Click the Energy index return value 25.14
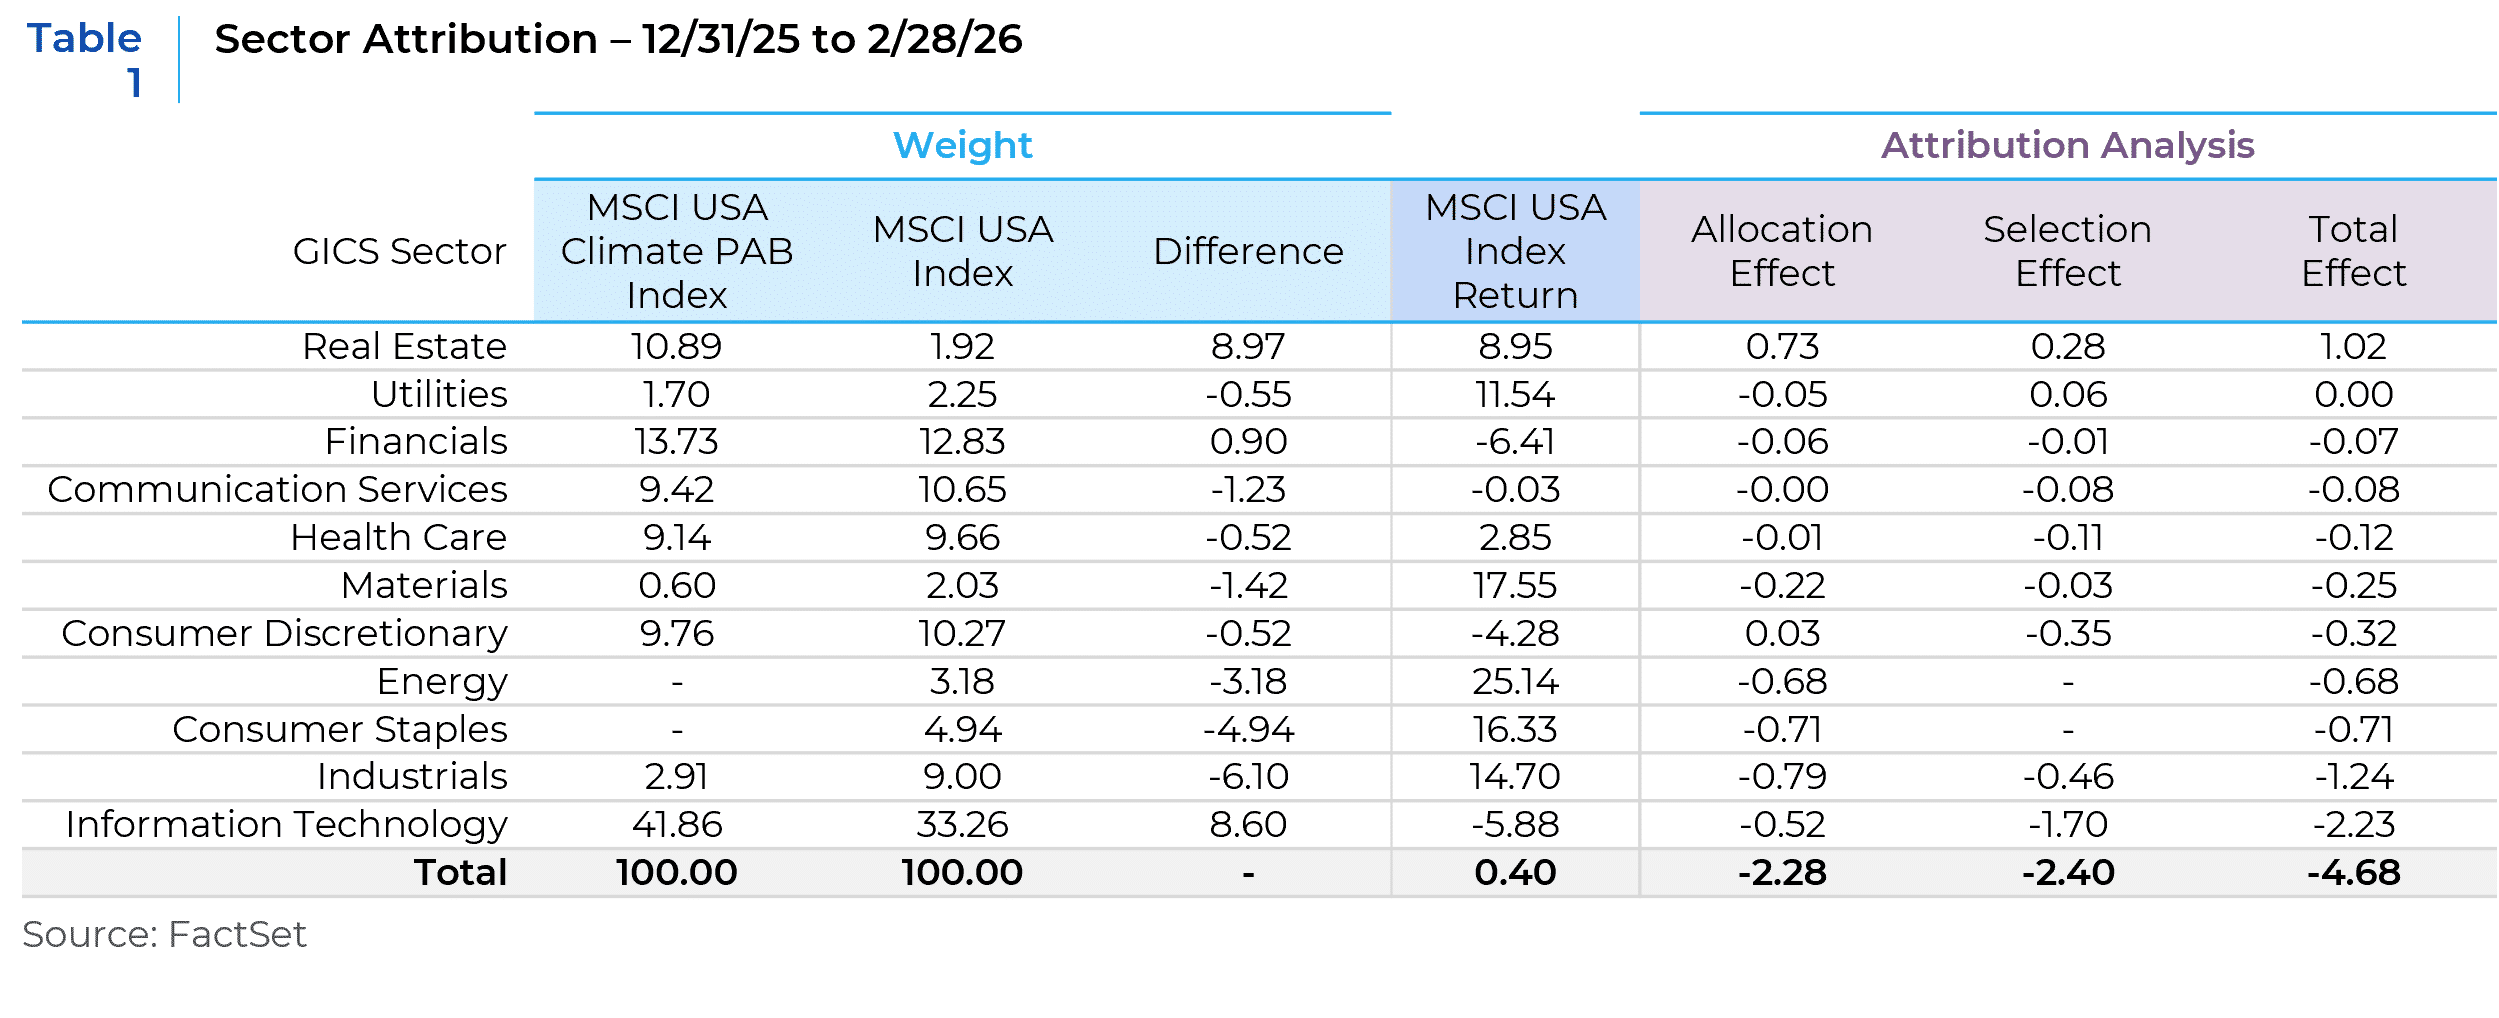This screenshot has height=1018, width=2499. point(1515,682)
